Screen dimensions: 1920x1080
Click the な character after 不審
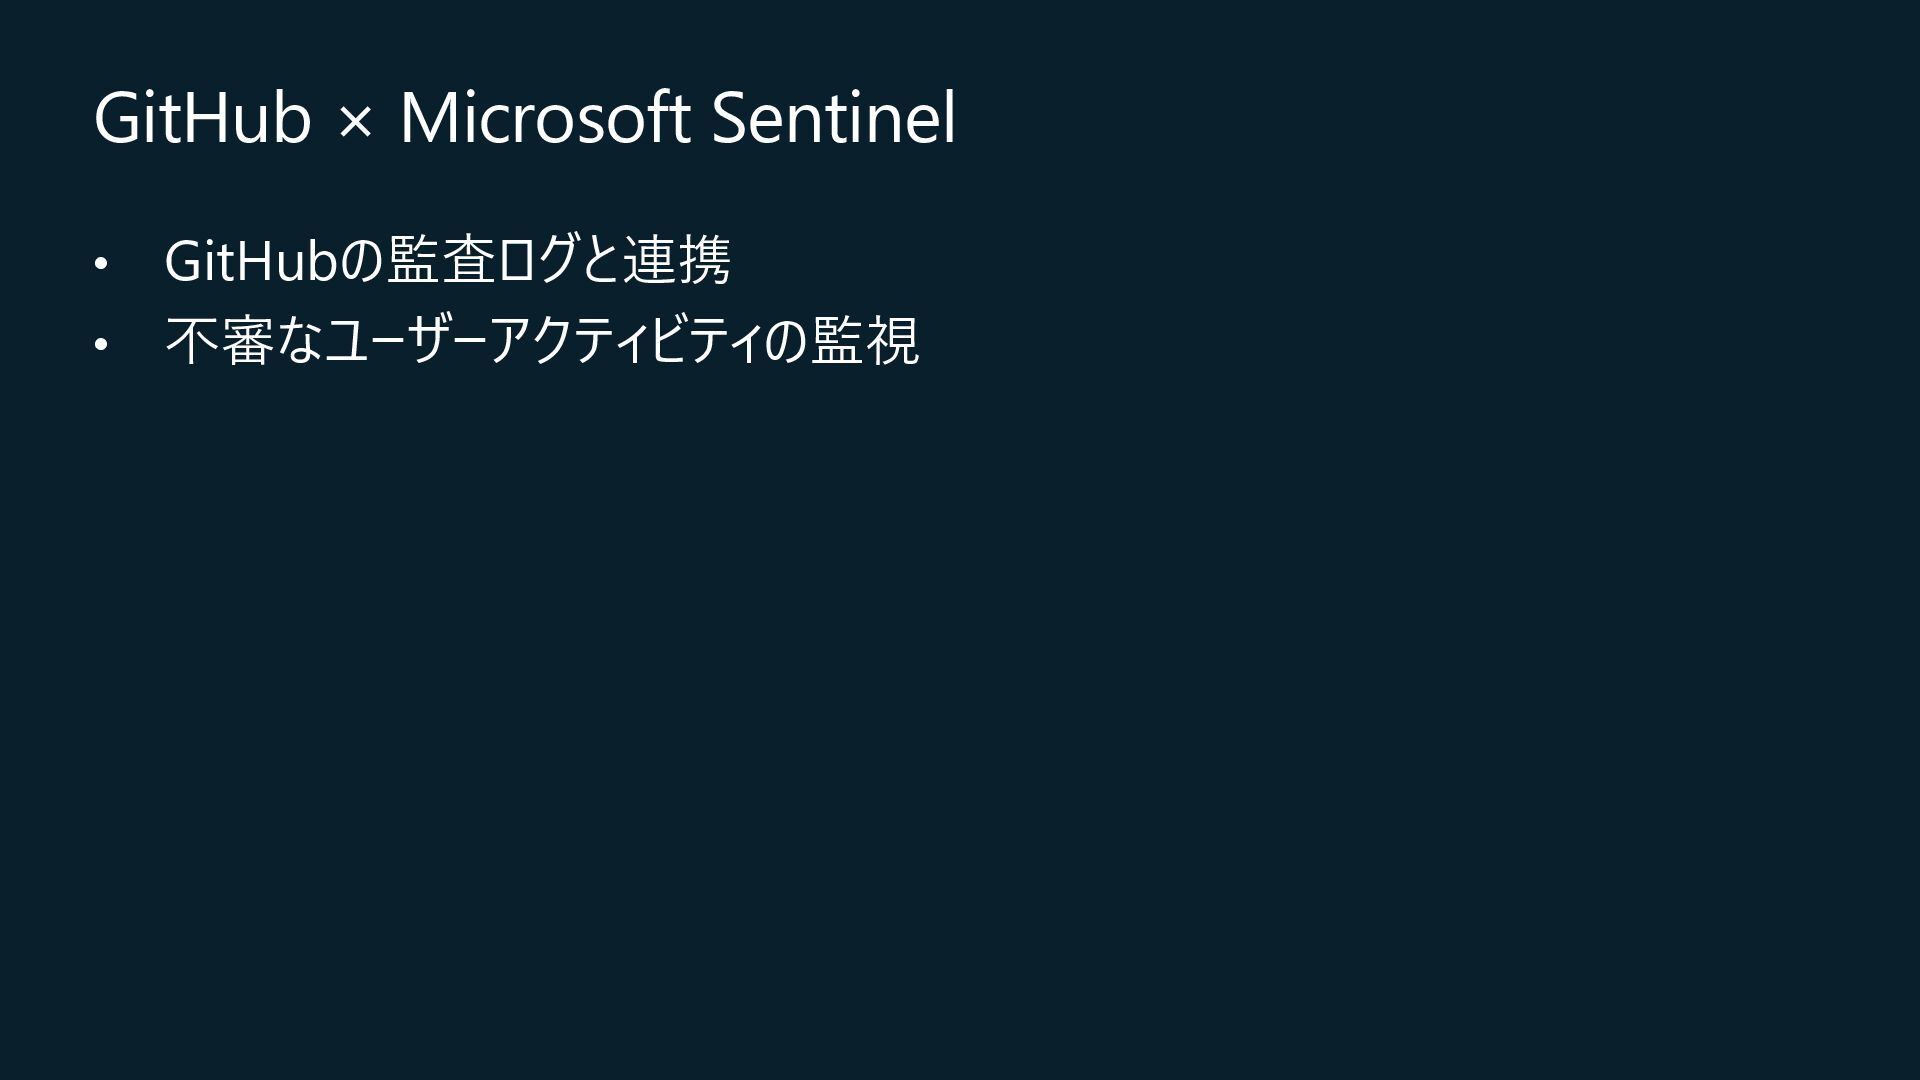[x=299, y=341]
